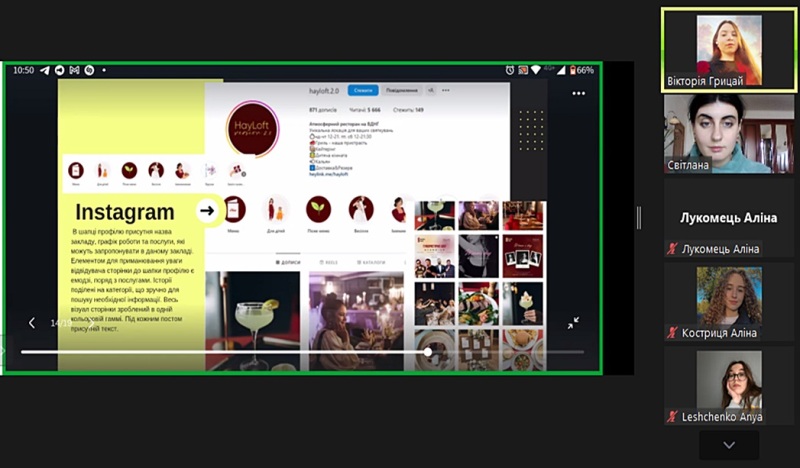Show more participants with the down chevron

click(729, 445)
